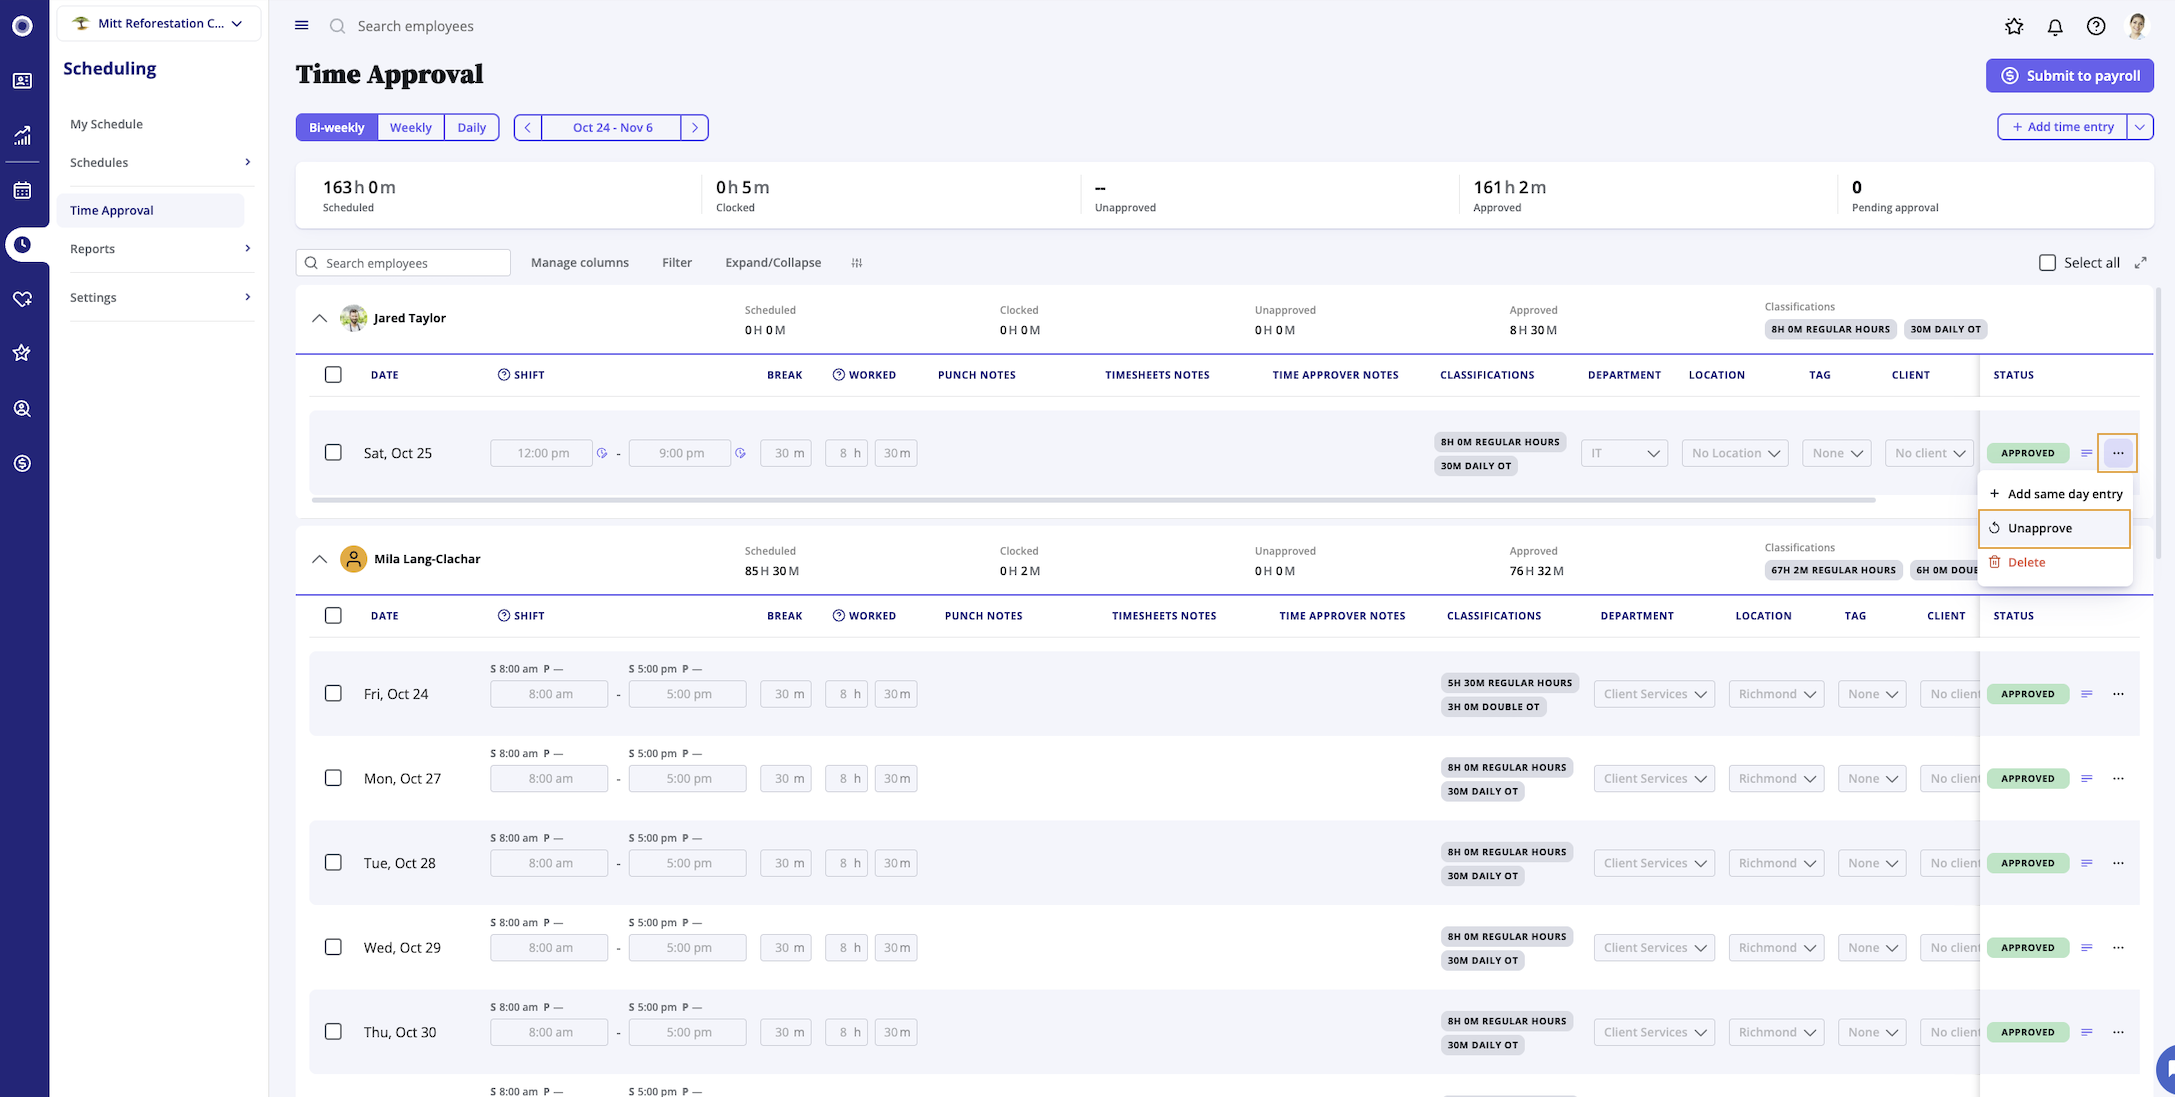Viewport: 2175px width, 1097px height.
Task: Click the column settings sliders icon
Action: tap(857, 263)
